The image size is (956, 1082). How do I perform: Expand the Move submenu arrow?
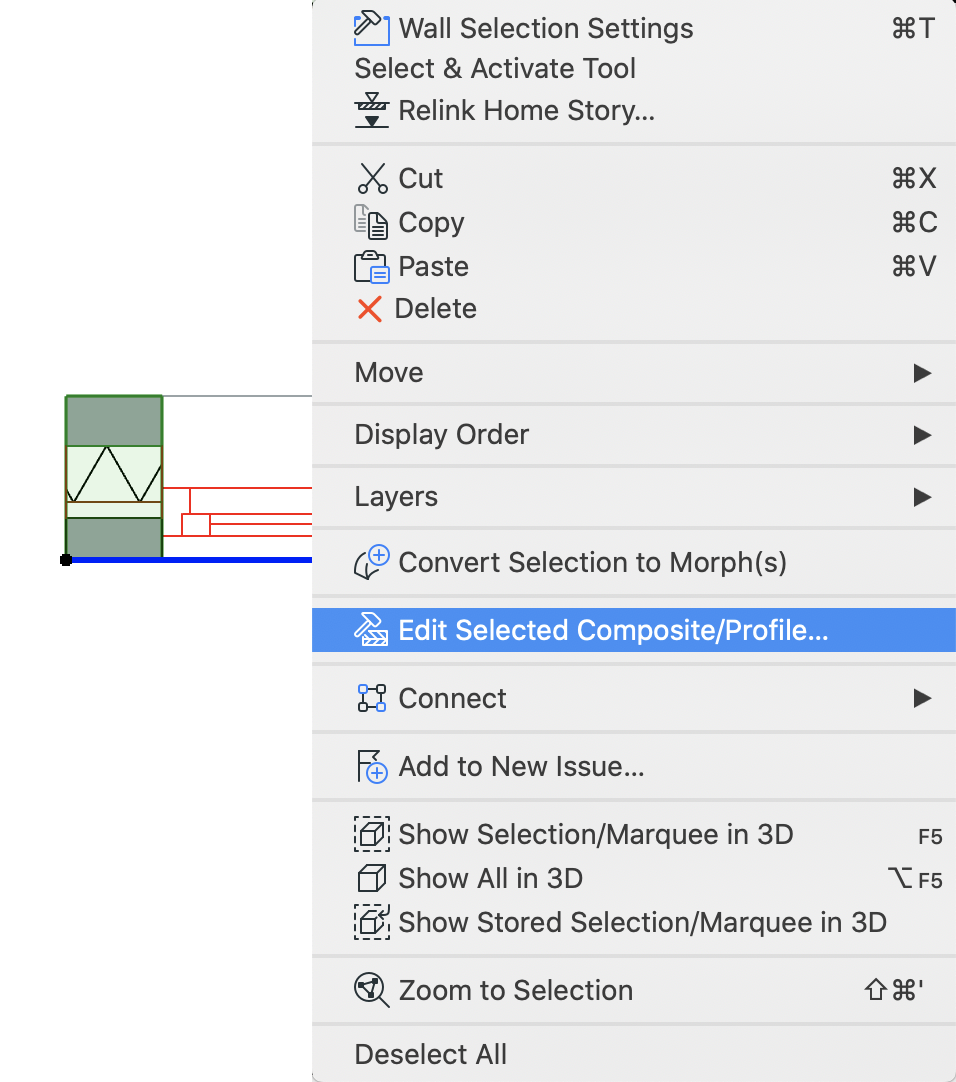point(922,373)
